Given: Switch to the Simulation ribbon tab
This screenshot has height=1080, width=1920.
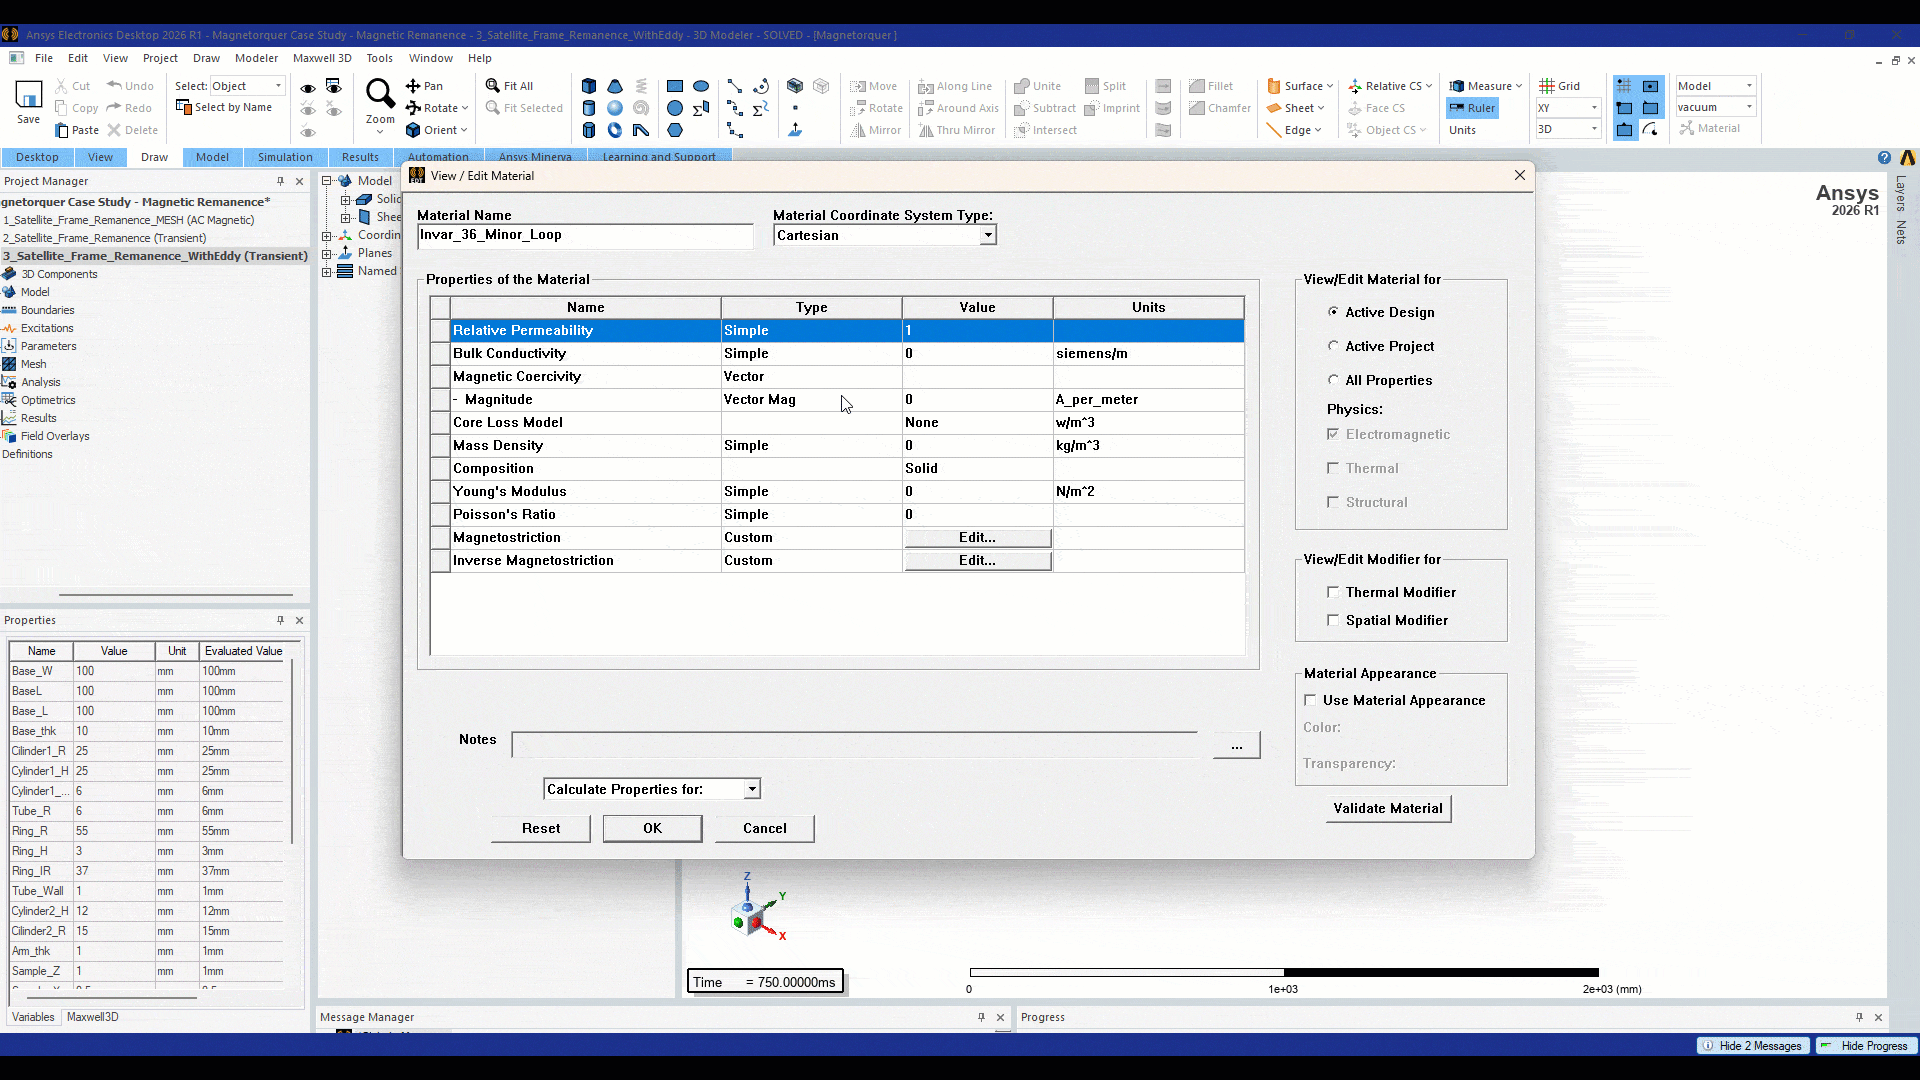Looking at the screenshot, I should point(285,157).
